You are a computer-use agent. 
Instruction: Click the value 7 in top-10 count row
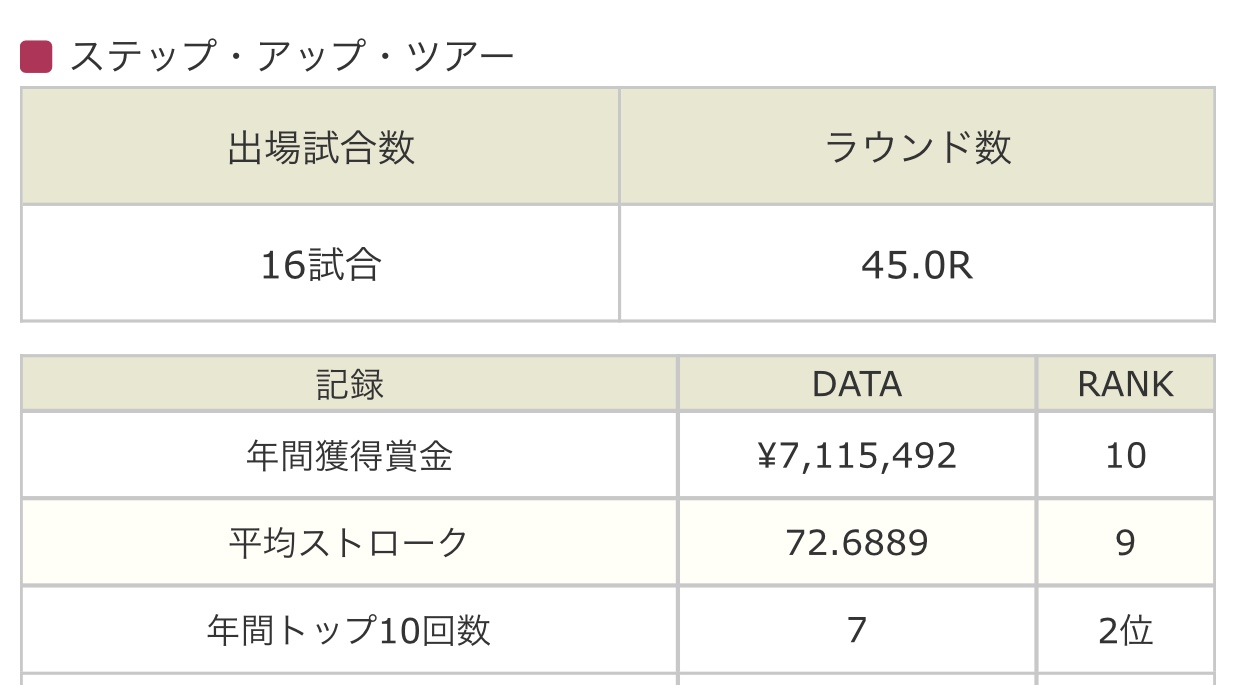pyautogui.click(x=857, y=630)
